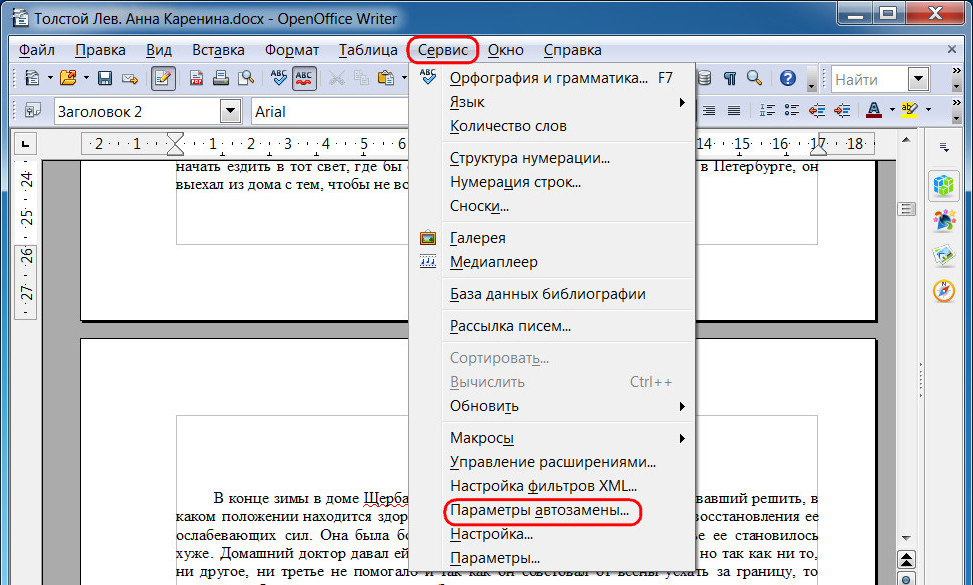Open sidebar Properties deck icon
The width and height of the screenshot is (973, 585).
(944, 186)
